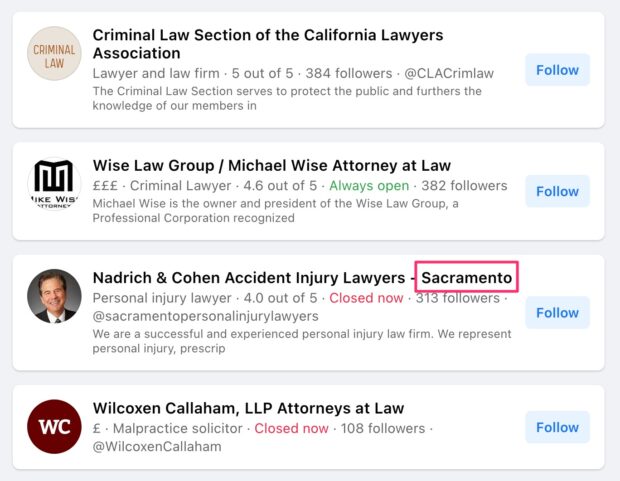Open Nadrich & Cohen Accident Injury Lawyers title

click(250, 277)
